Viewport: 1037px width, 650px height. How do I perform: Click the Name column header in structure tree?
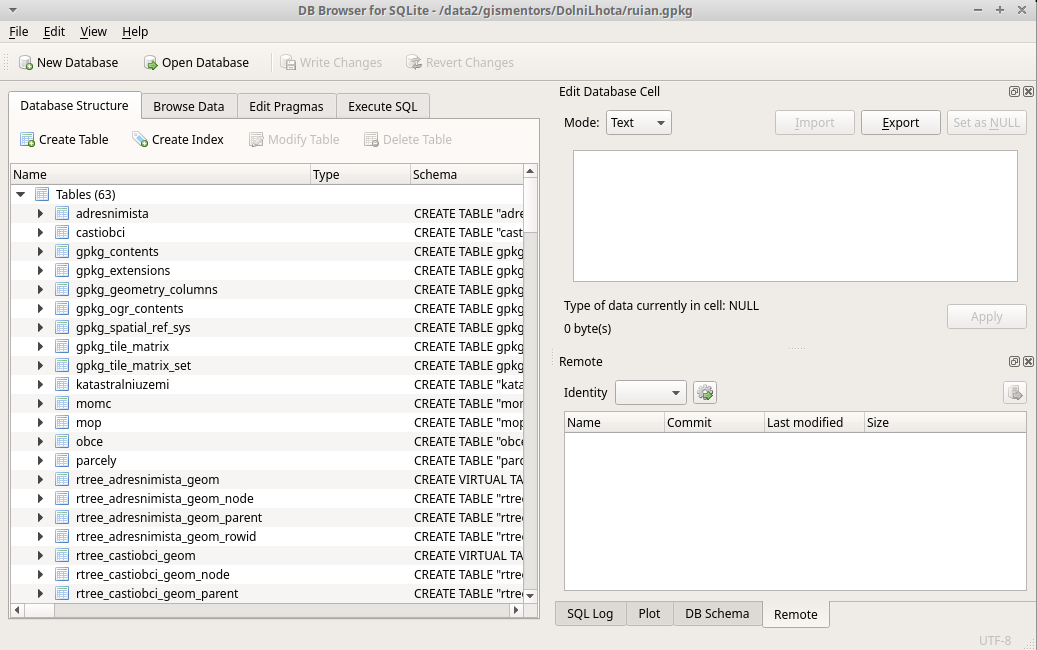(161, 175)
